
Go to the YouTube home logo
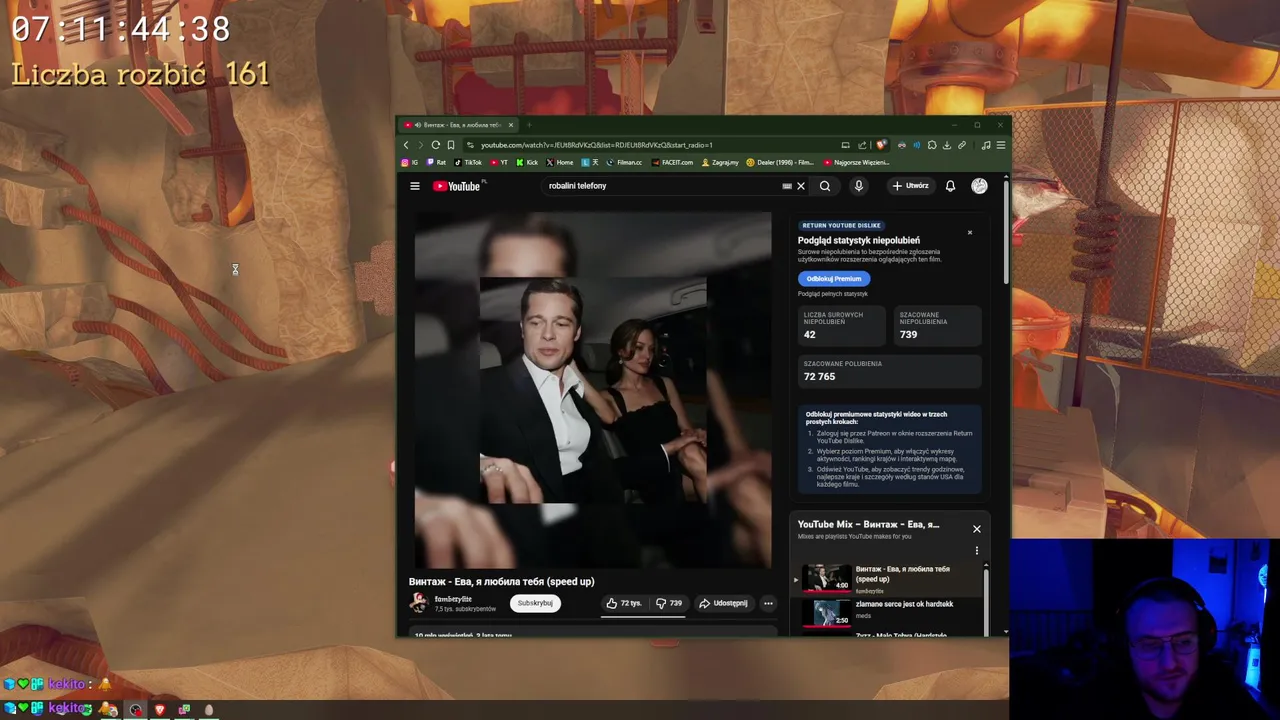(x=457, y=186)
